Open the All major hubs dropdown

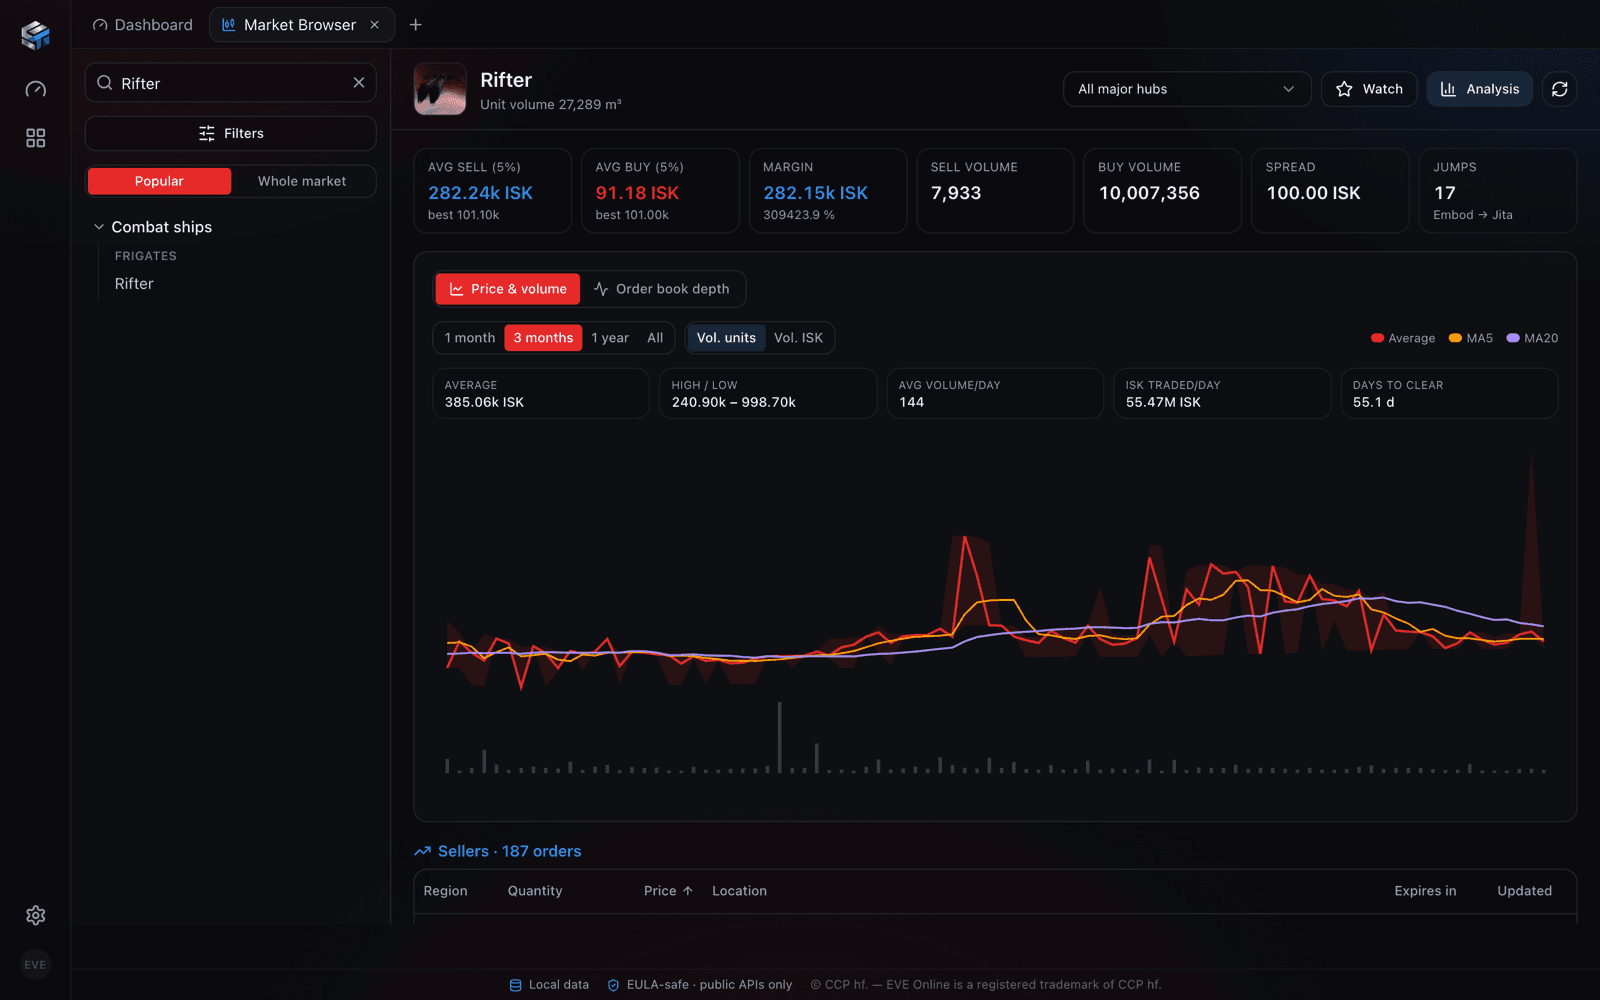click(x=1187, y=89)
